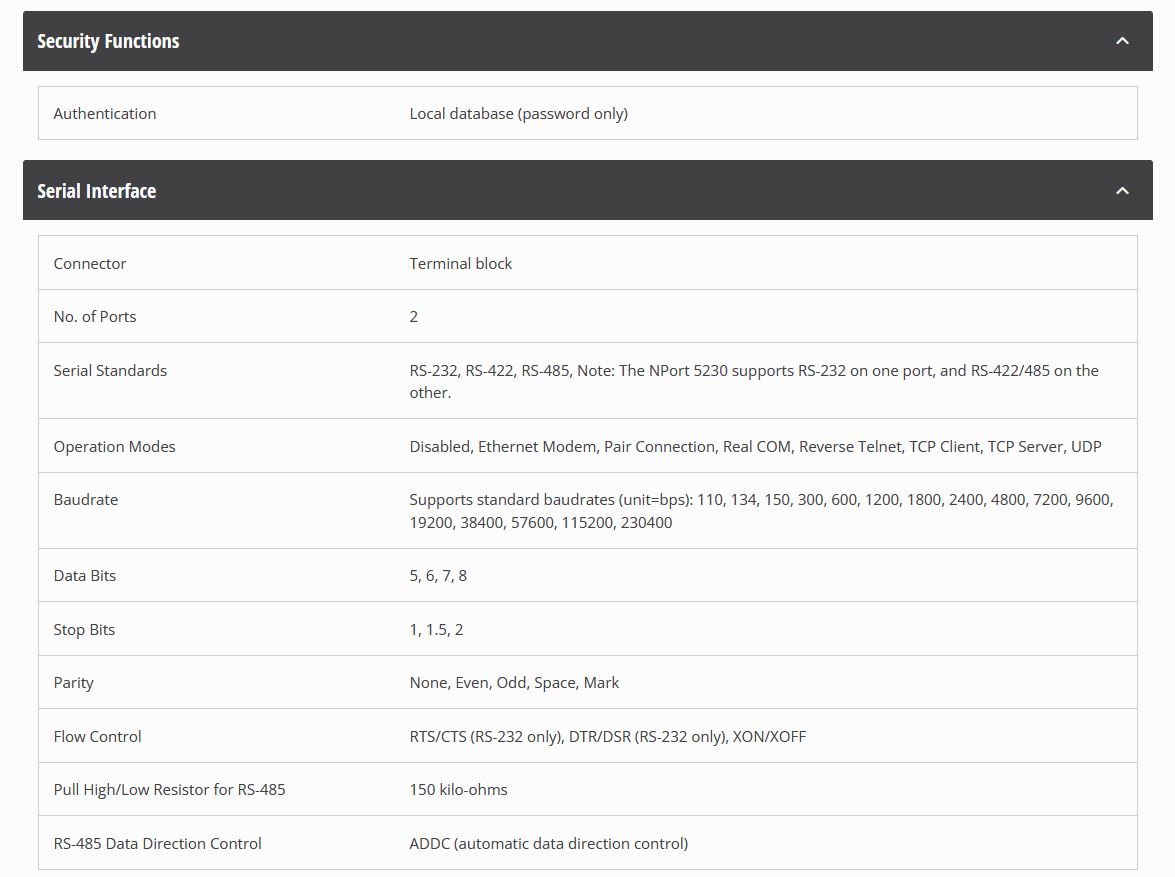Select the Parity value 'None, Even, Odd, Space, Mark'
The width and height of the screenshot is (1175, 877).
click(513, 682)
